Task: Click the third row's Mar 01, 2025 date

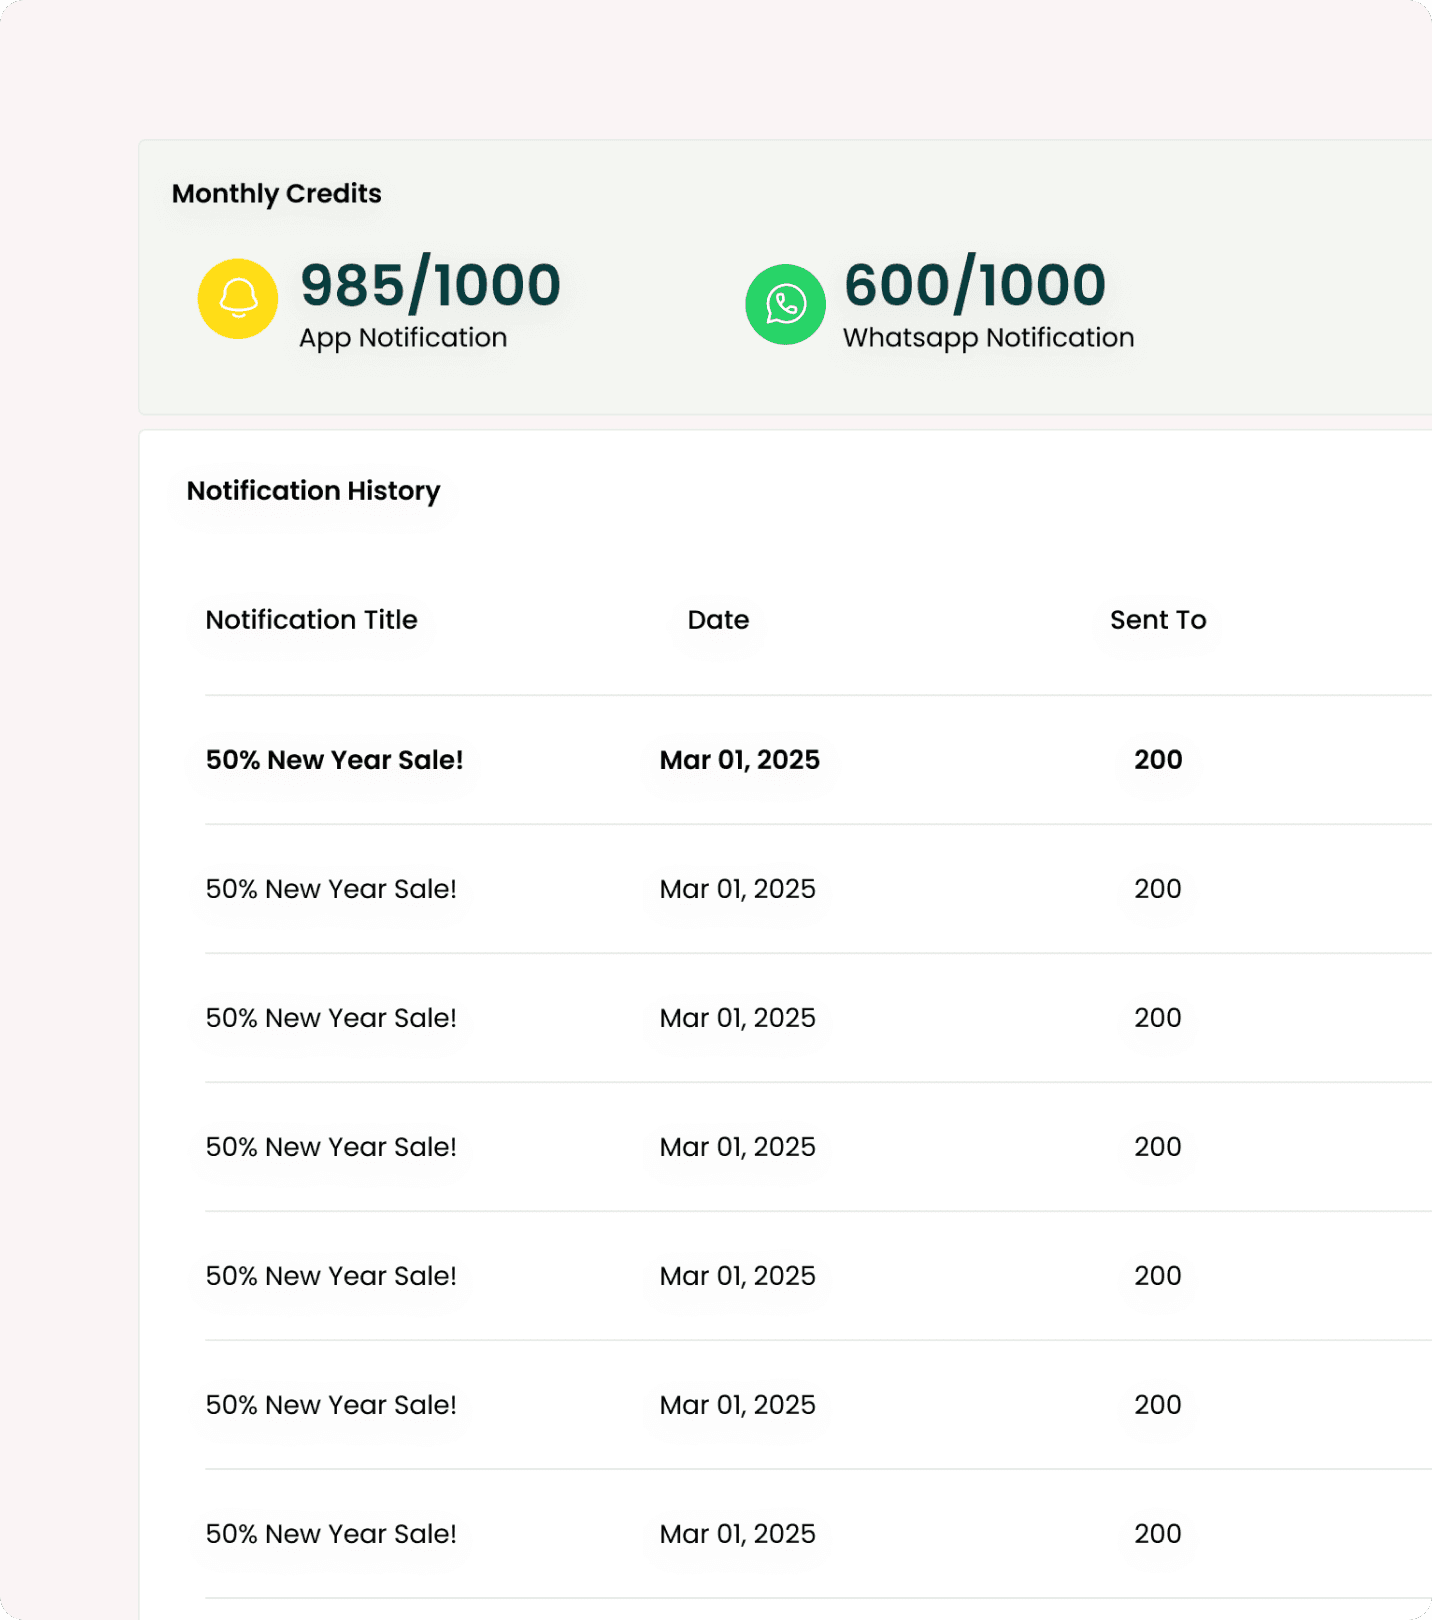Action: pos(737,1018)
